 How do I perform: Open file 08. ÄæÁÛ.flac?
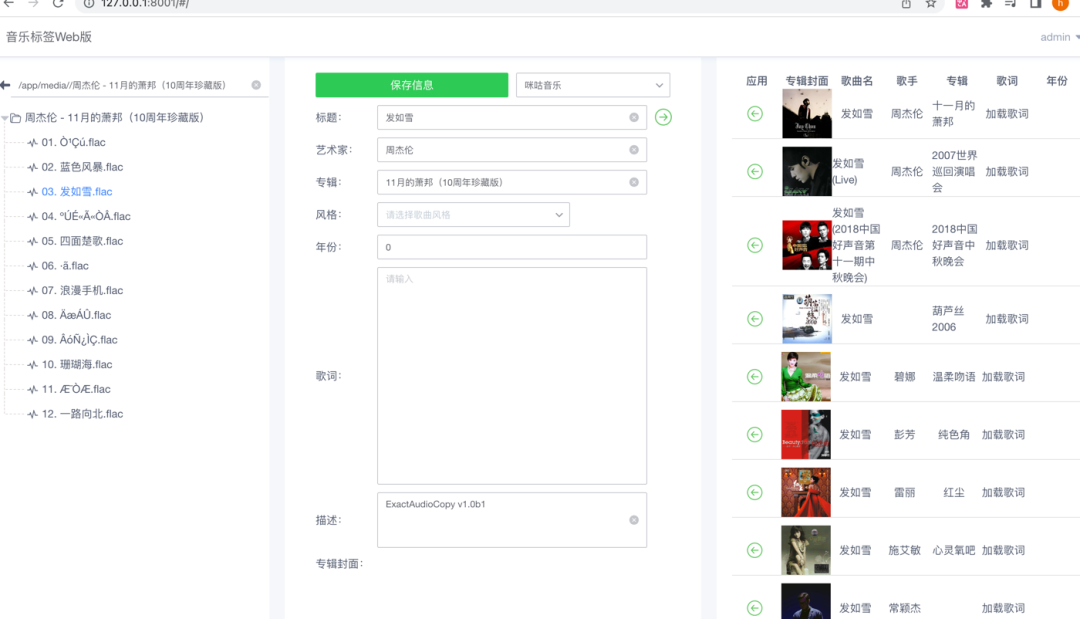[x=76, y=315]
